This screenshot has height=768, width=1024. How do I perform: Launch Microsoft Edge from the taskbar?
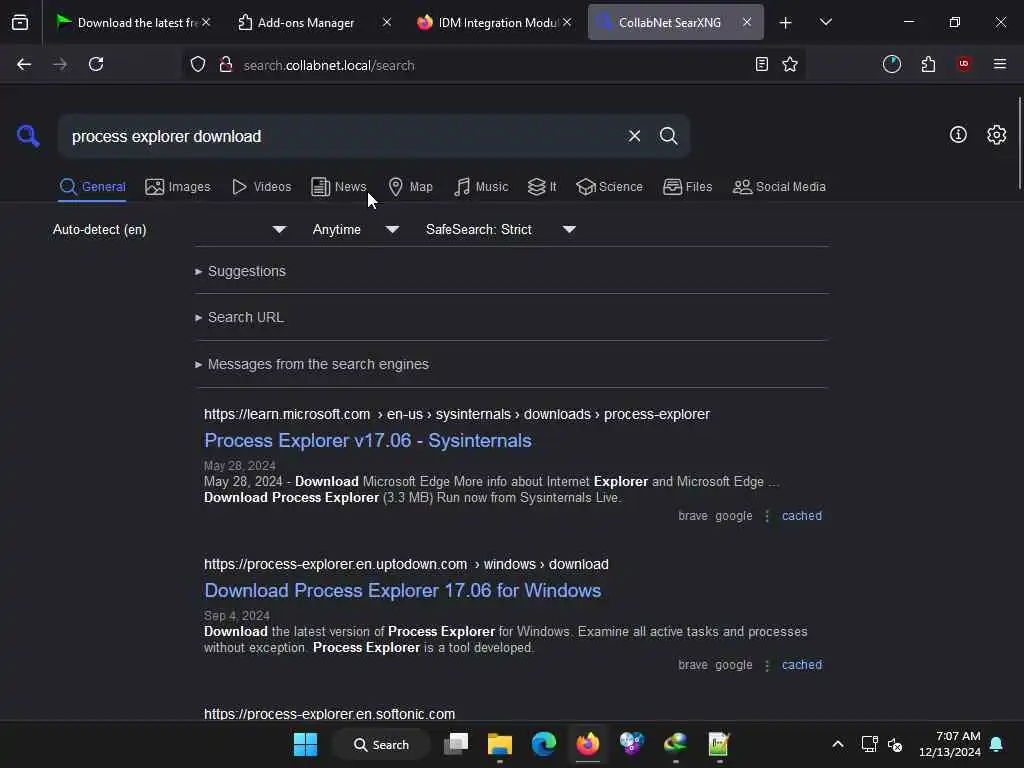point(543,744)
